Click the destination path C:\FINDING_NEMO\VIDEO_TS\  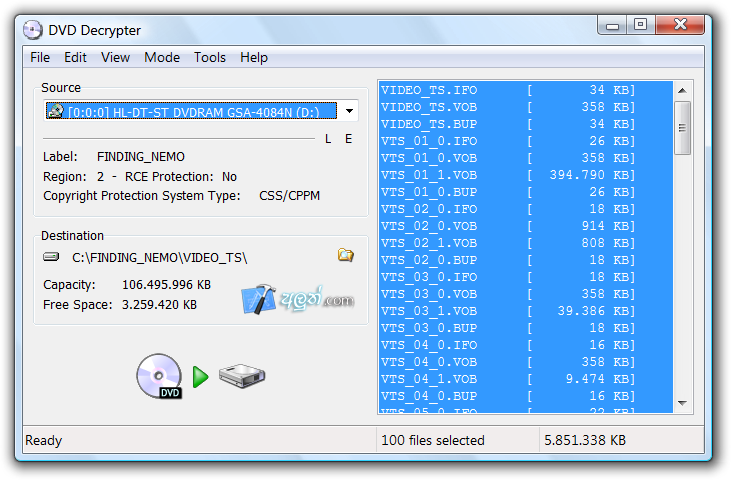click(x=159, y=258)
